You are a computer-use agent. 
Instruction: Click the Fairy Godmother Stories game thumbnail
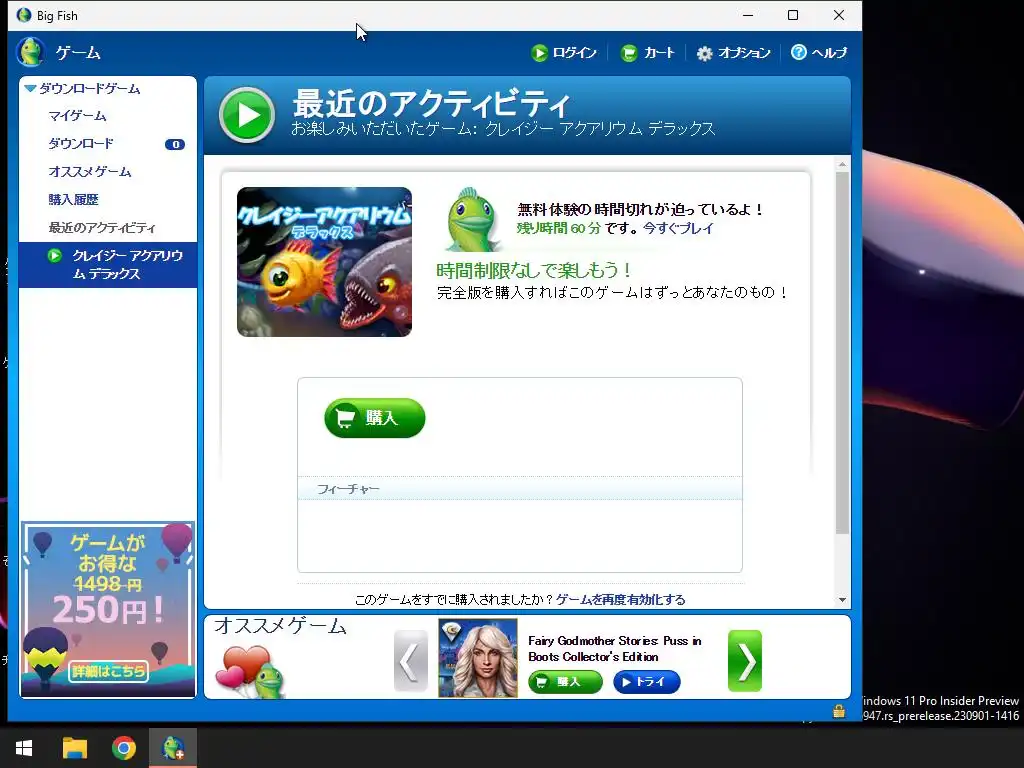click(477, 658)
